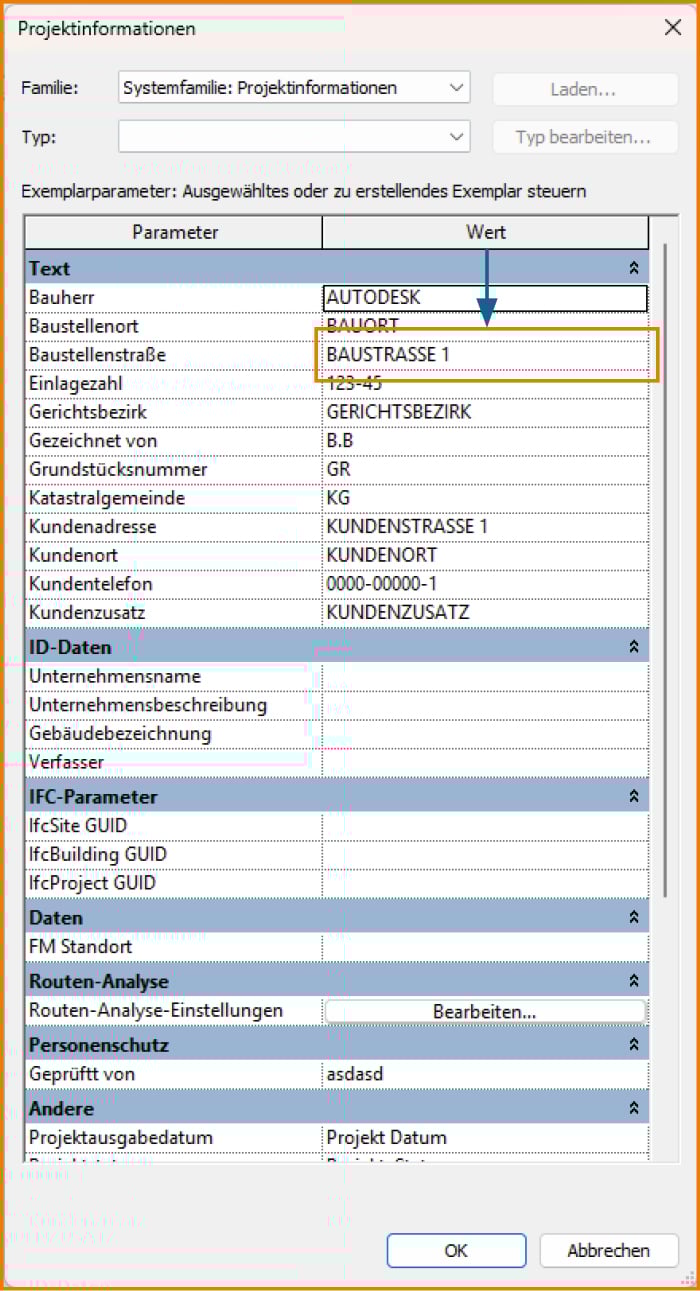The width and height of the screenshot is (700, 1291).
Task: Click the Projekt Datum value cell
Action: point(485,1138)
